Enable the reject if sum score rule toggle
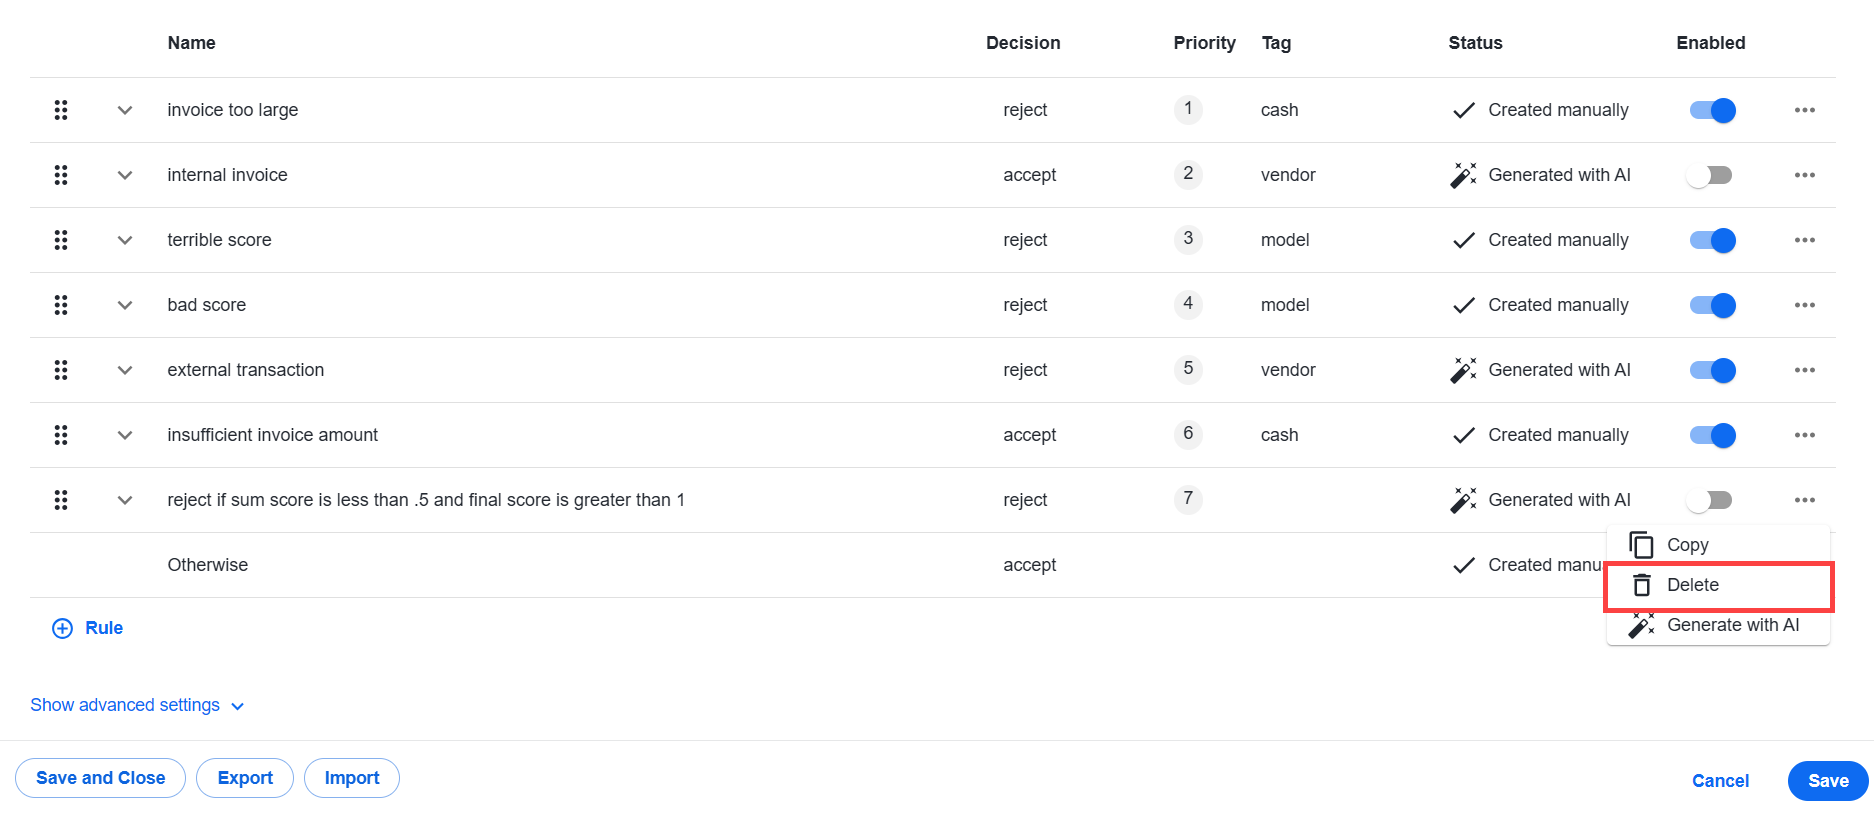 tap(1709, 500)
